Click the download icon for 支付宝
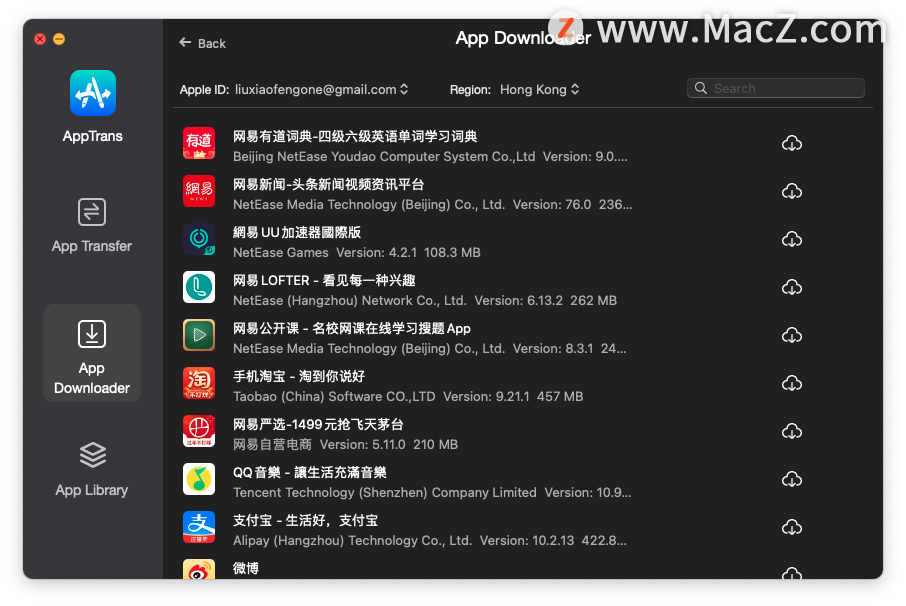 [x=792, y=527]
